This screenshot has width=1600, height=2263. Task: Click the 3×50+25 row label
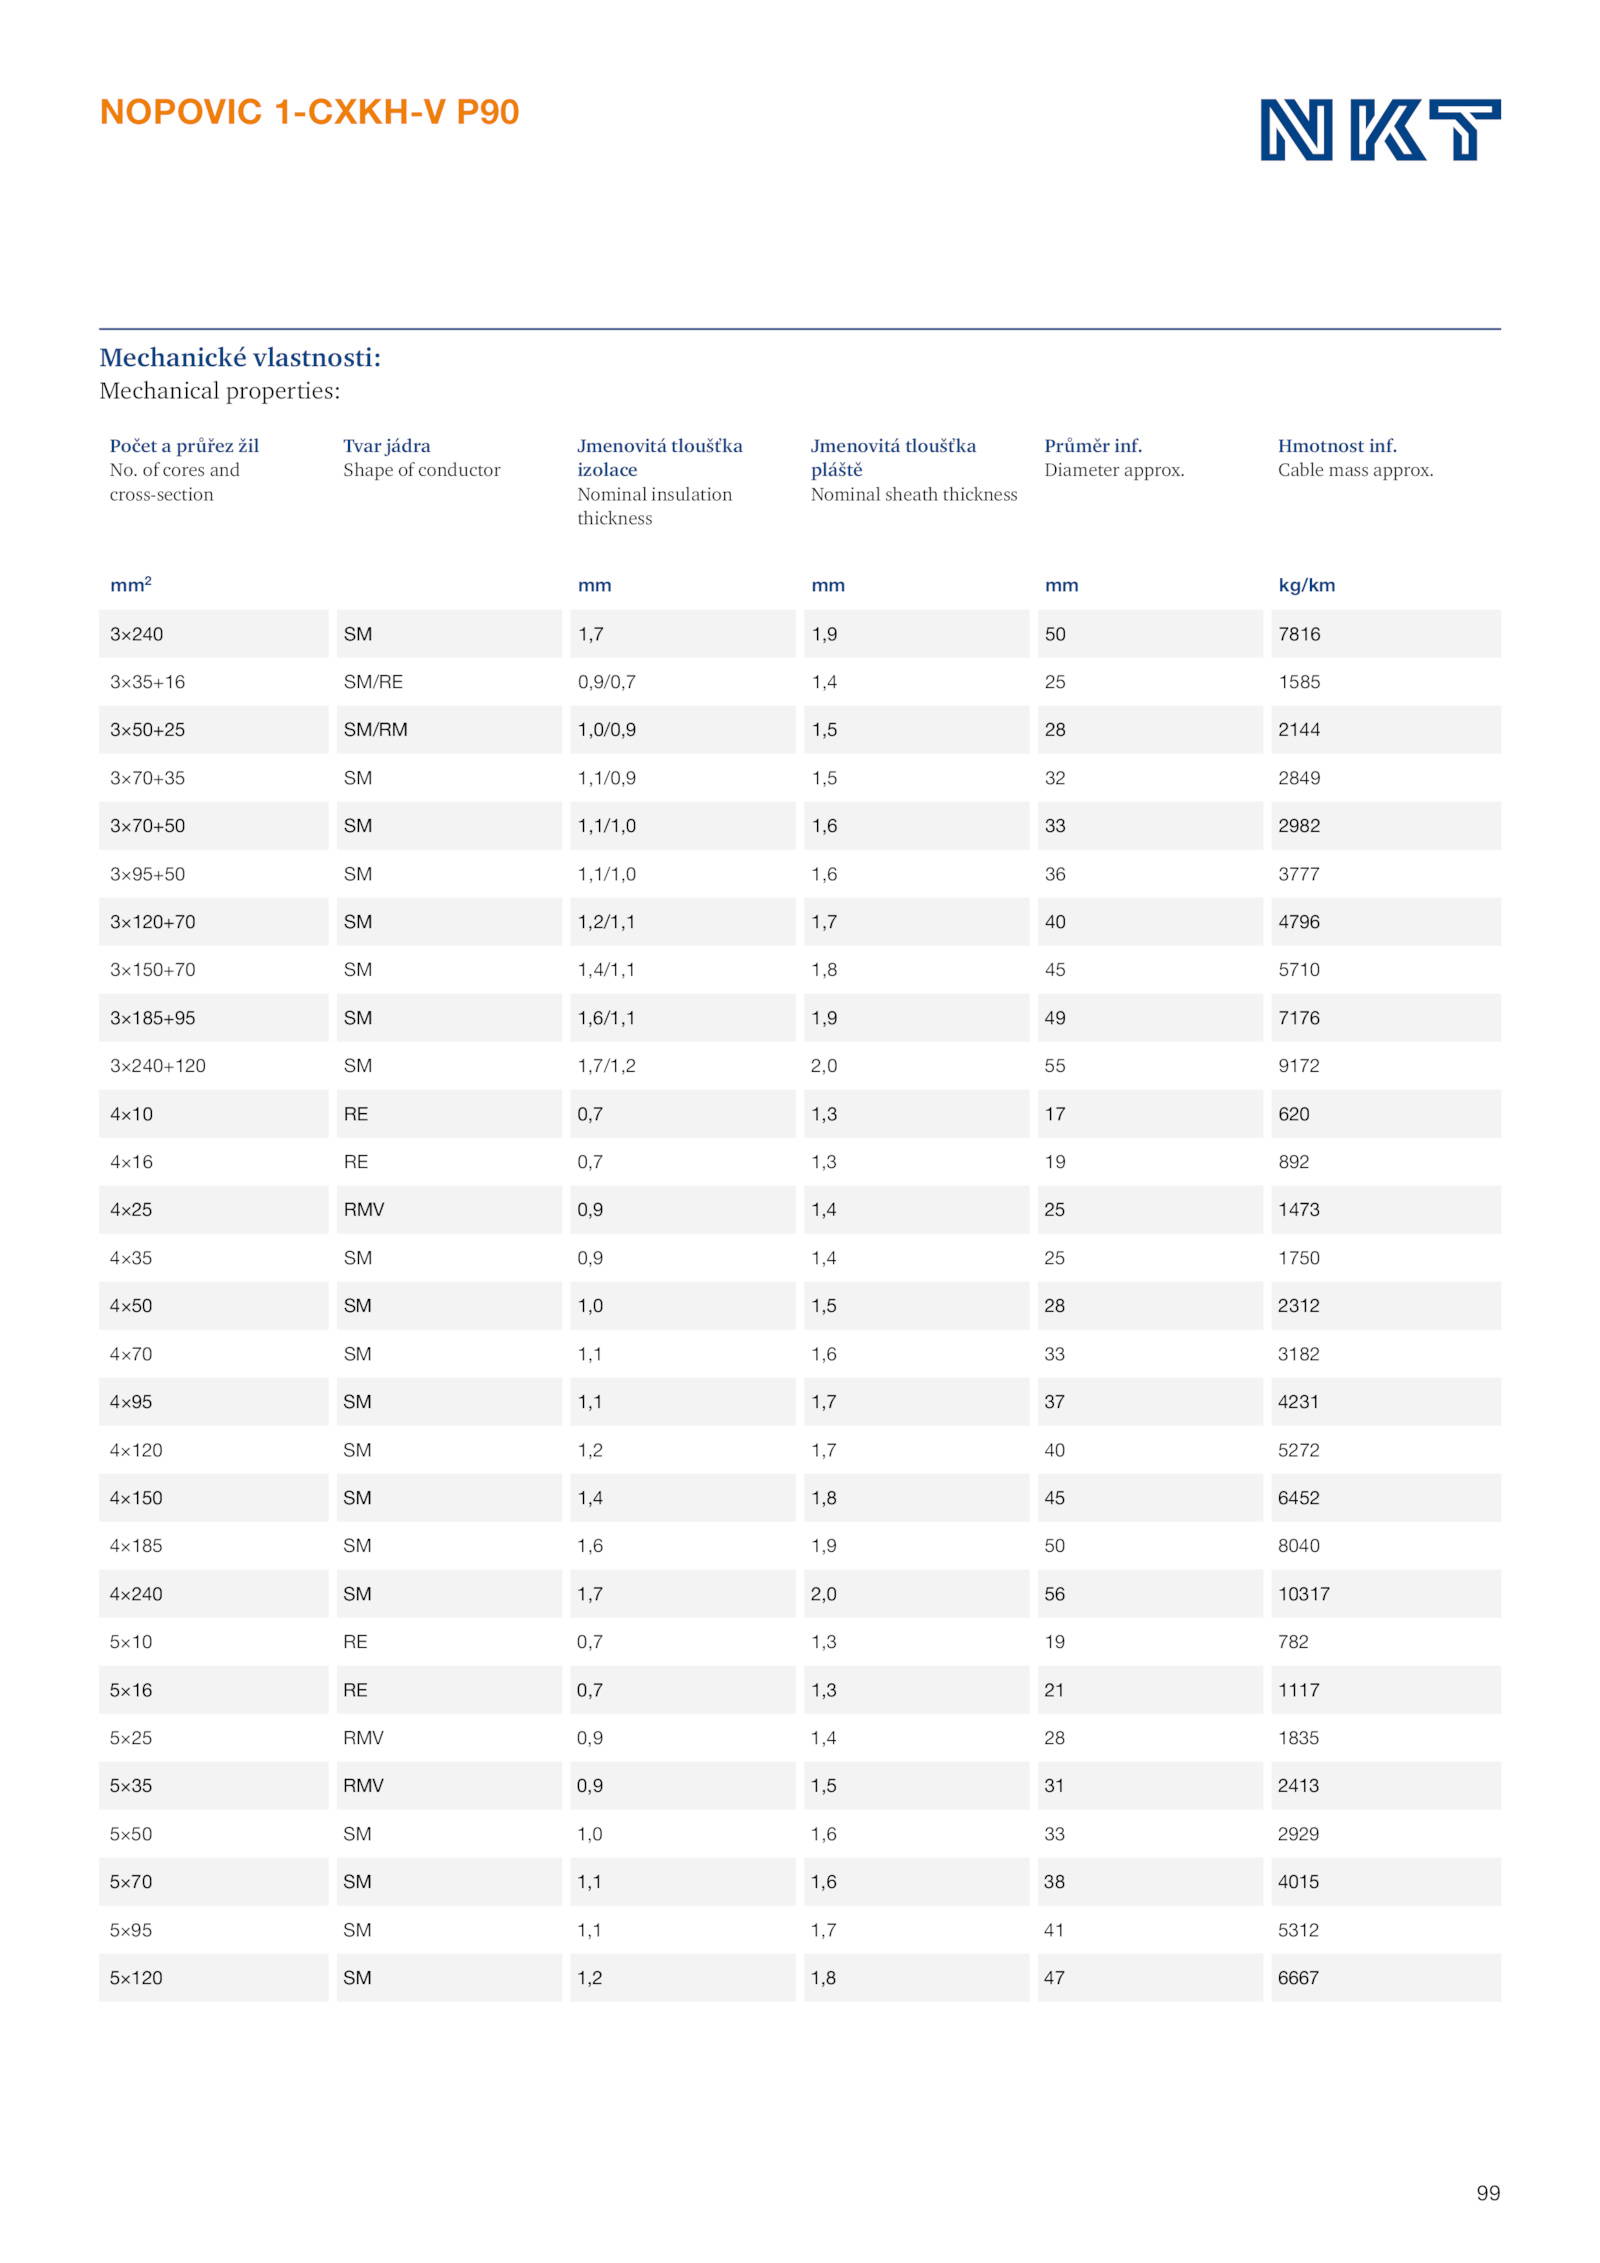pos(147,730)
